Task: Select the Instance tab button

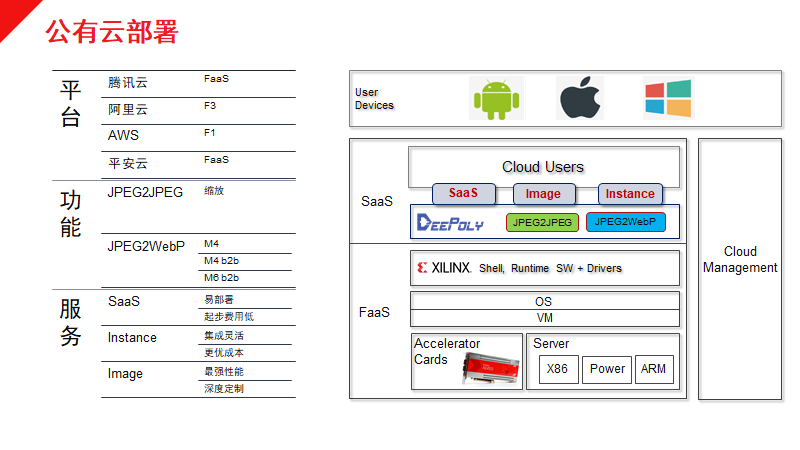Action: pyautogui.click(x=630, y=194)
